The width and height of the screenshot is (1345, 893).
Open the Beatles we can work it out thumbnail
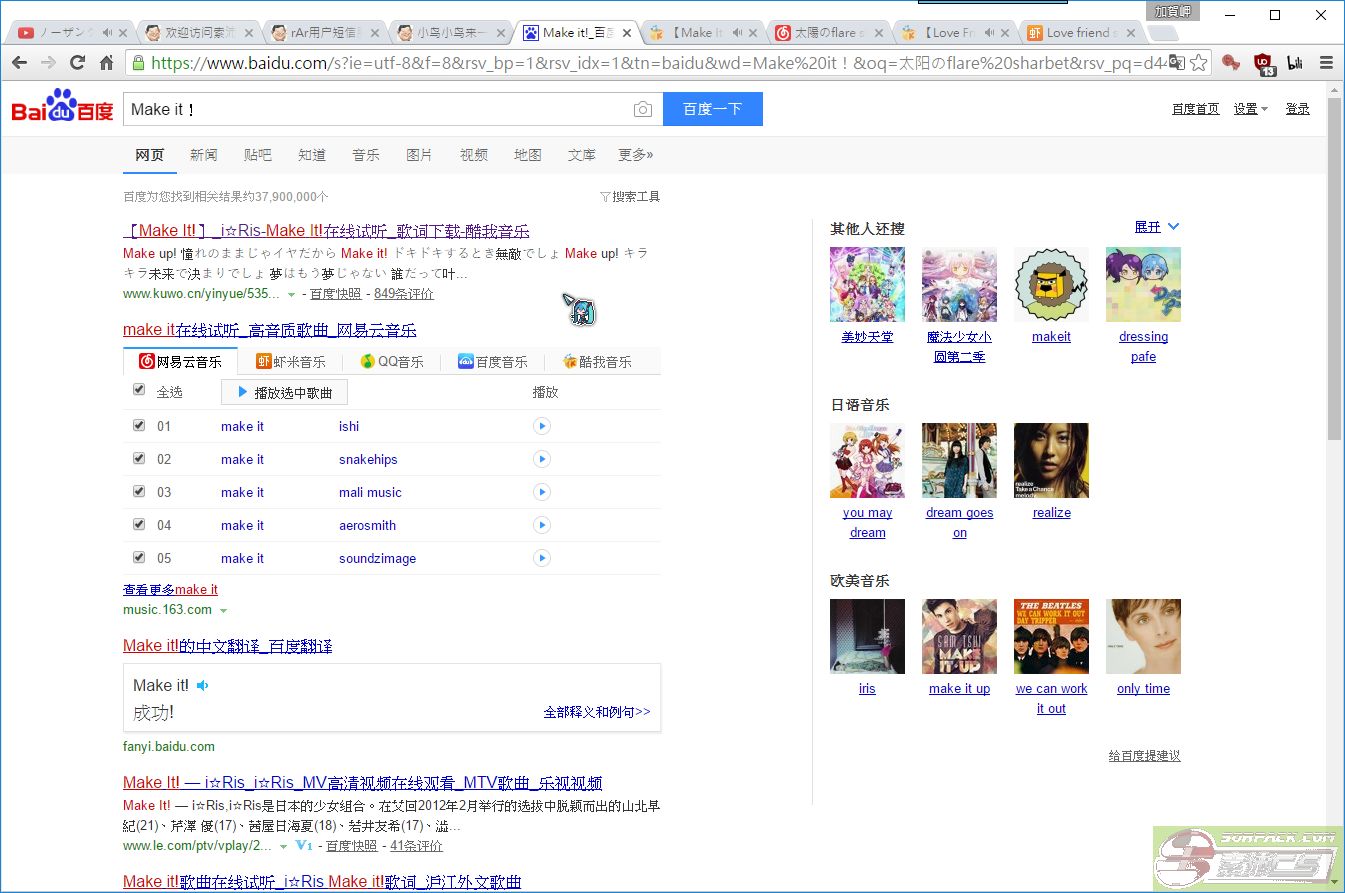pos(1051,636)
